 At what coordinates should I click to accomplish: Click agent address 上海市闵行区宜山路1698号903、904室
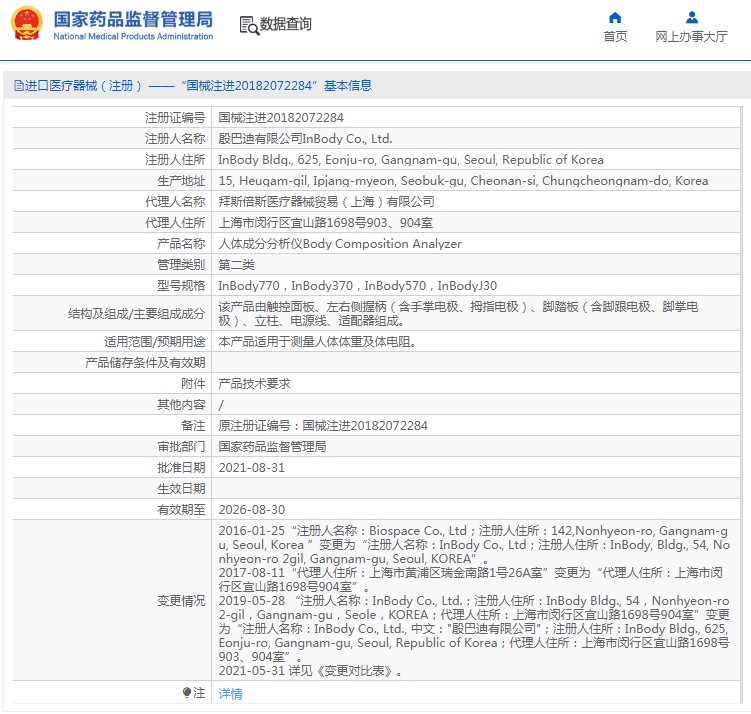(x=325, y=223)
